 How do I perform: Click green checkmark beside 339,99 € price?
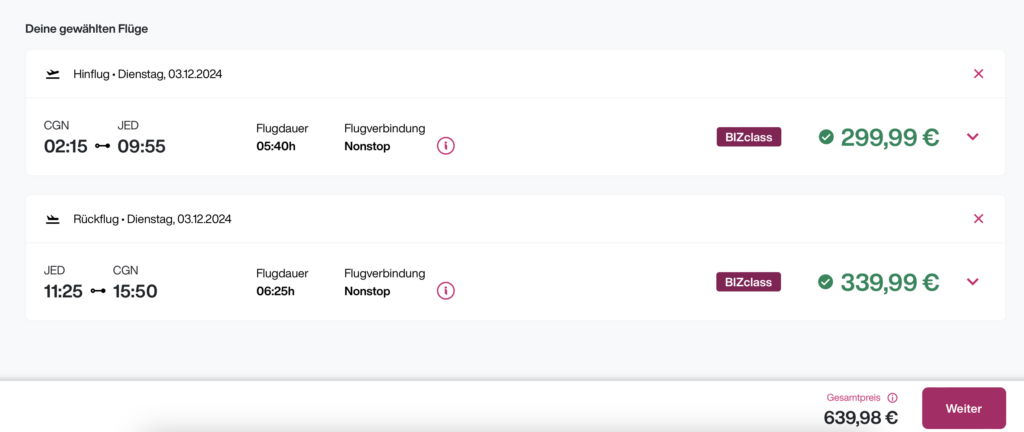tap(826, 282)
